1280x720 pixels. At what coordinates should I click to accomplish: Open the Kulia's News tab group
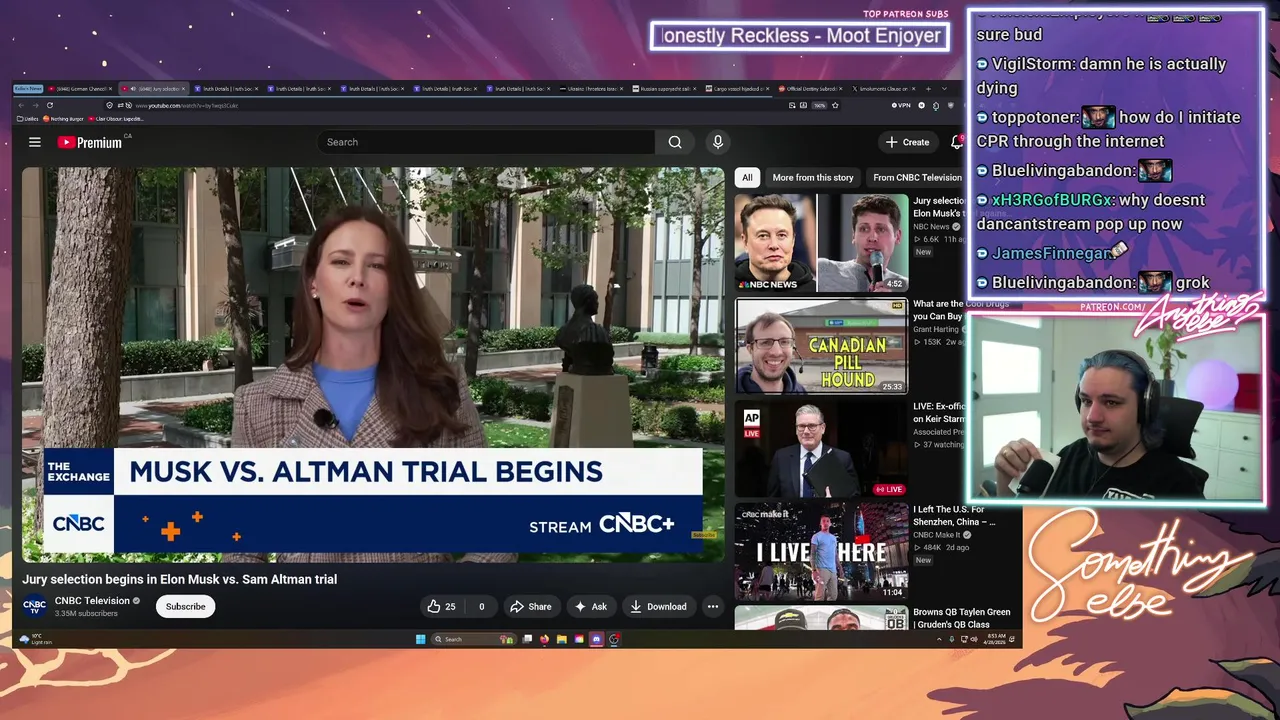click(x=28, y=89)
